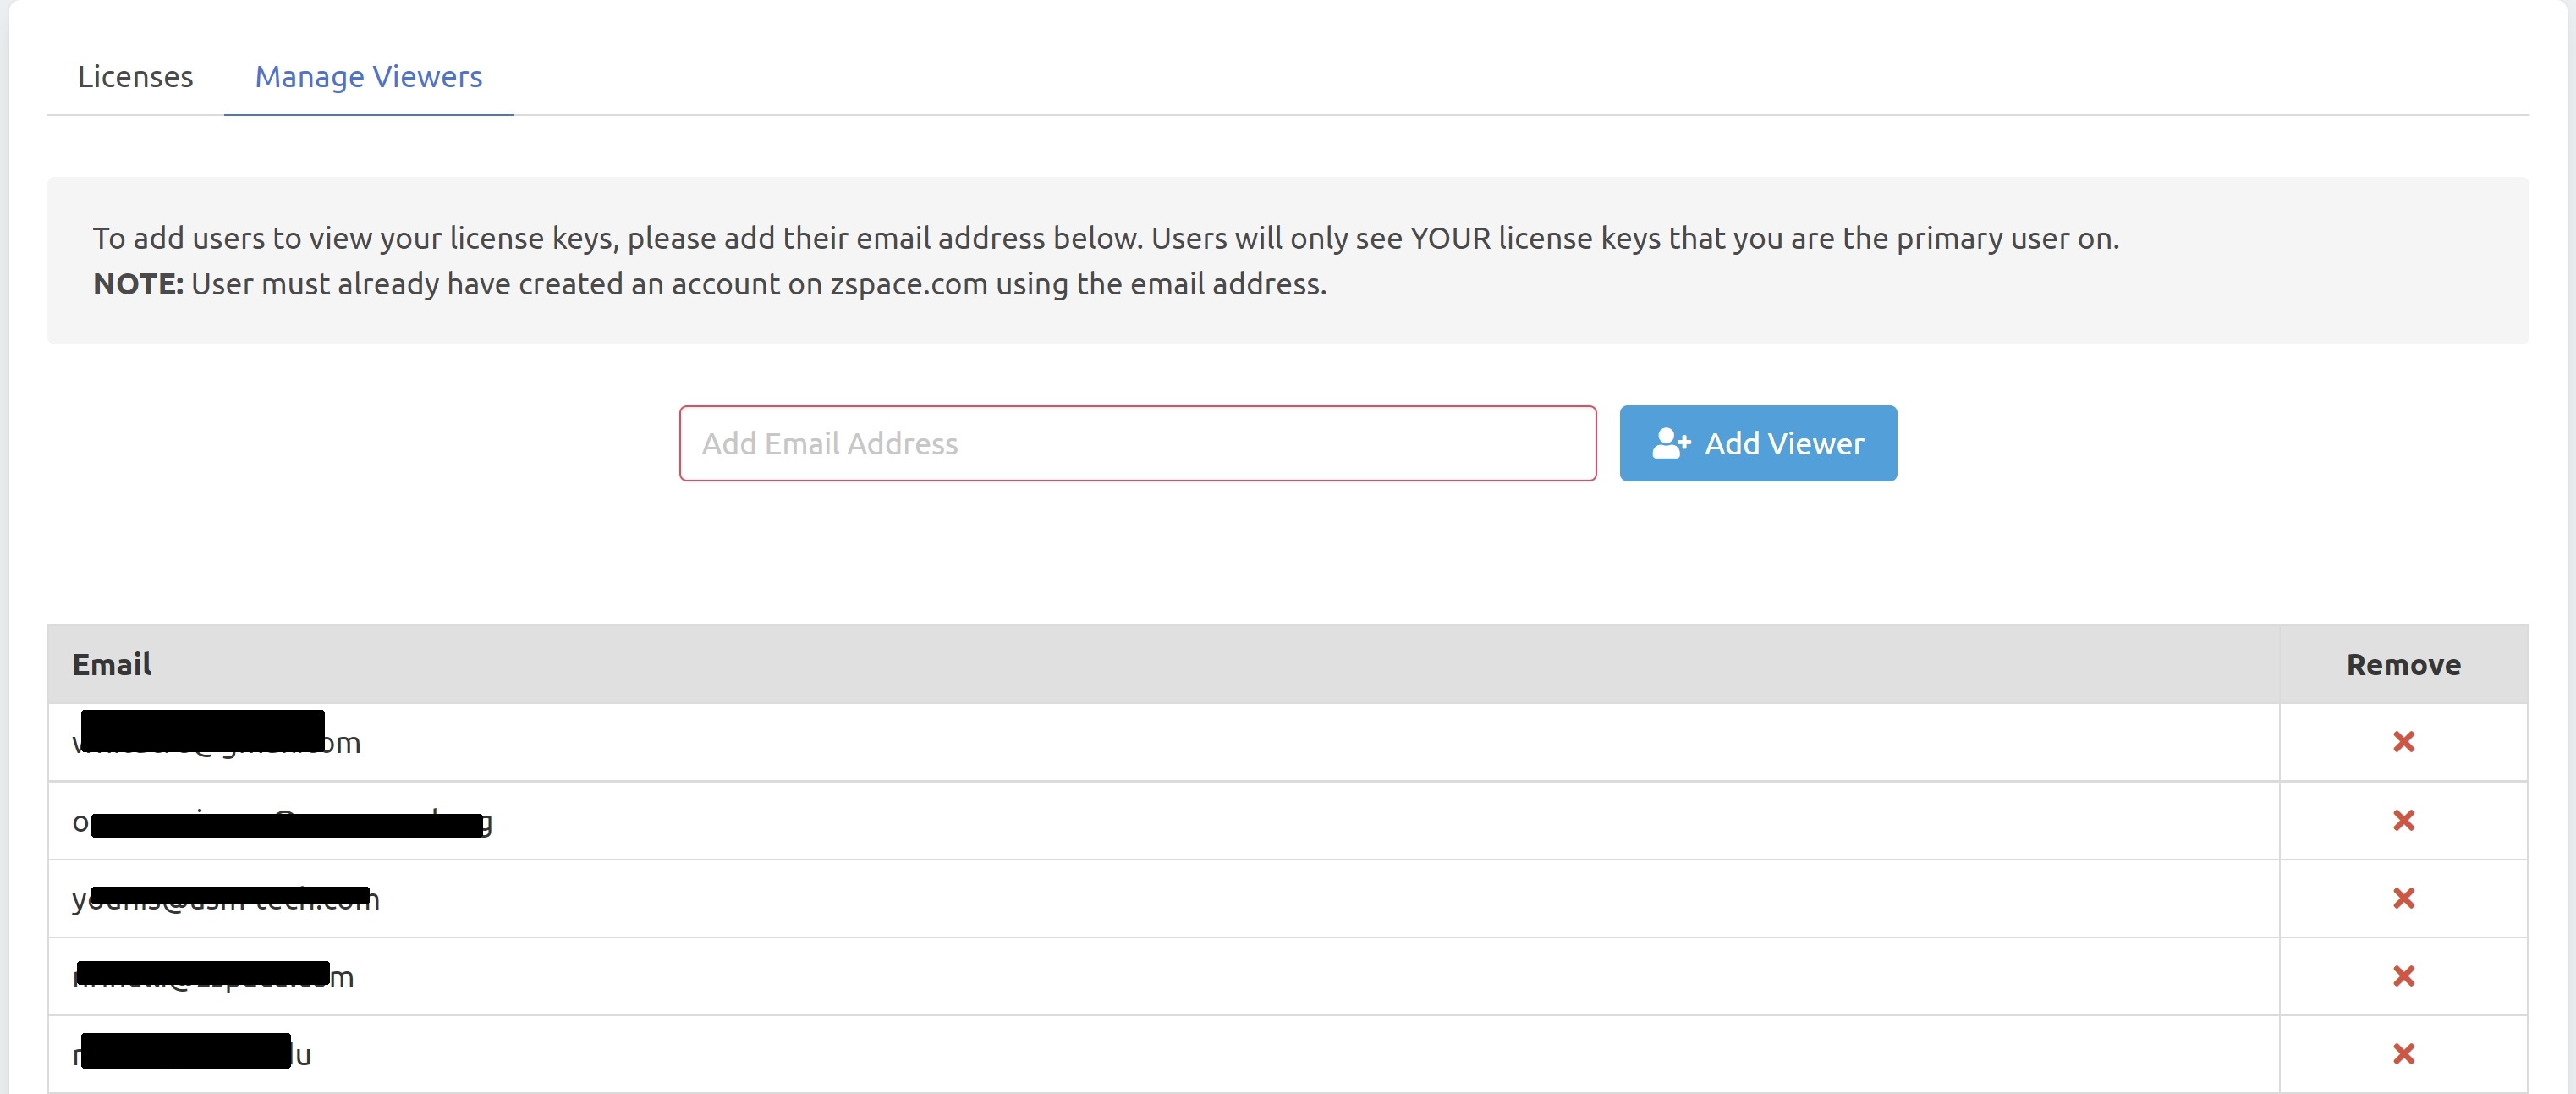Remove the second viewer with the red X

pyautogui.click(x=2404, y=820)
